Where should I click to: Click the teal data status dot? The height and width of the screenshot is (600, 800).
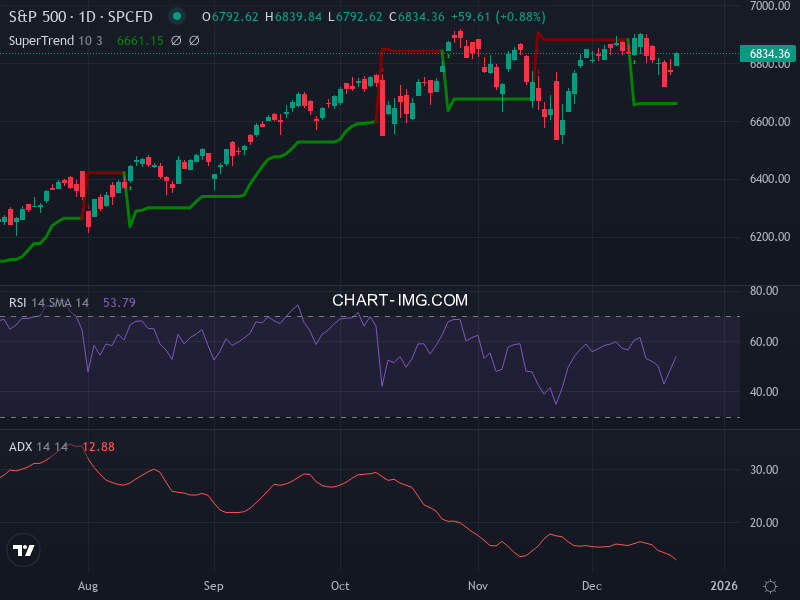tap(176, 16)
